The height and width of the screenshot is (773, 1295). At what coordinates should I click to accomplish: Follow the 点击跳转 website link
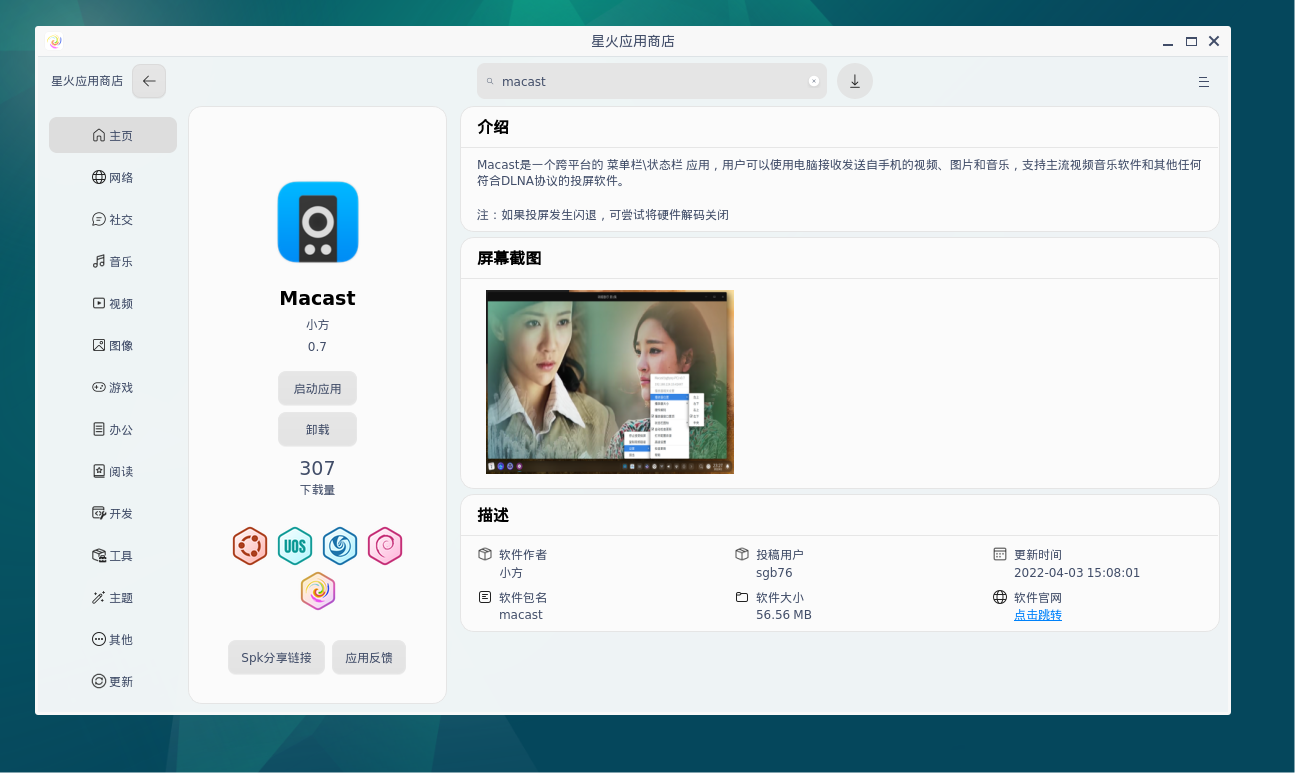tap(1038, 615)
